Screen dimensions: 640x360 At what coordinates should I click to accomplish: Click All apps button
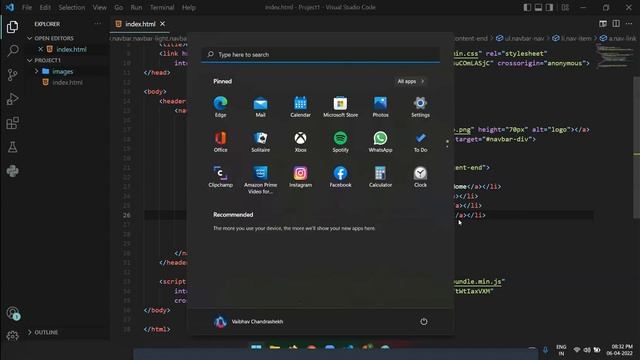point(411,81)
